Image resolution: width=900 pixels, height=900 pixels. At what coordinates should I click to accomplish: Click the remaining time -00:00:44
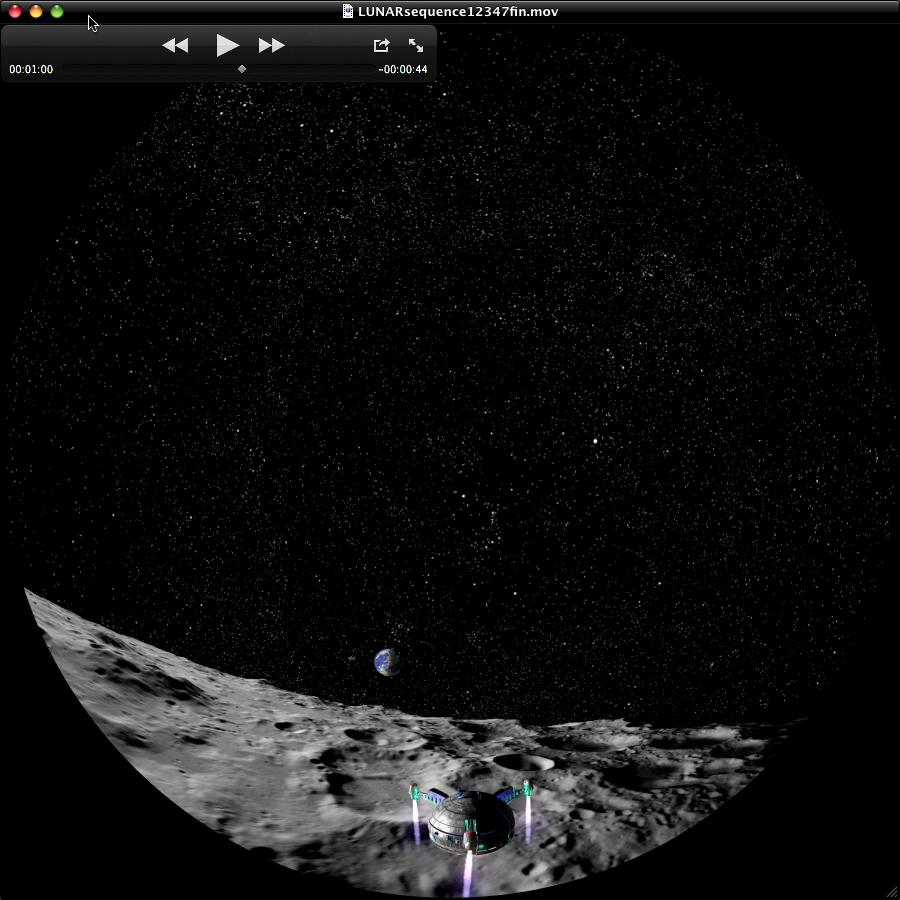(x=403, y=69)
